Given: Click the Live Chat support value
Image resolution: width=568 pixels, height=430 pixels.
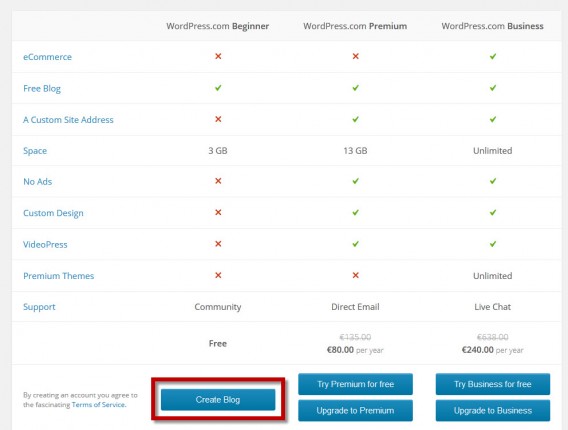Looking at the screenshot, I should [493, 307].
